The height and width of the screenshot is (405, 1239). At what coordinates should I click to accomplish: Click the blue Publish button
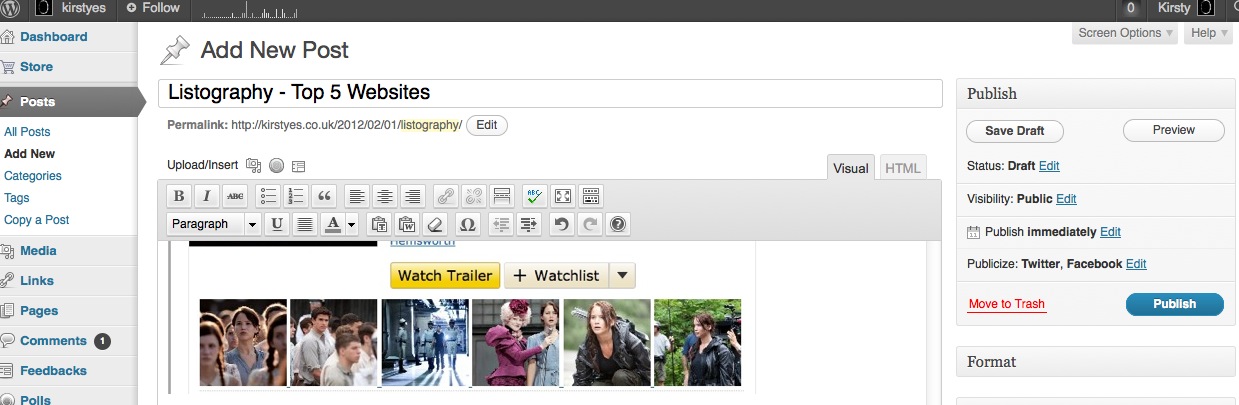coord(1174,304)
